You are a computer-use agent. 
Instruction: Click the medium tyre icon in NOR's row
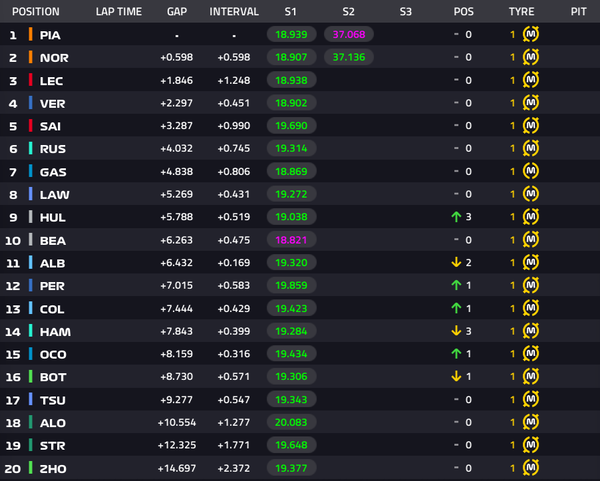tap(531, 57)
